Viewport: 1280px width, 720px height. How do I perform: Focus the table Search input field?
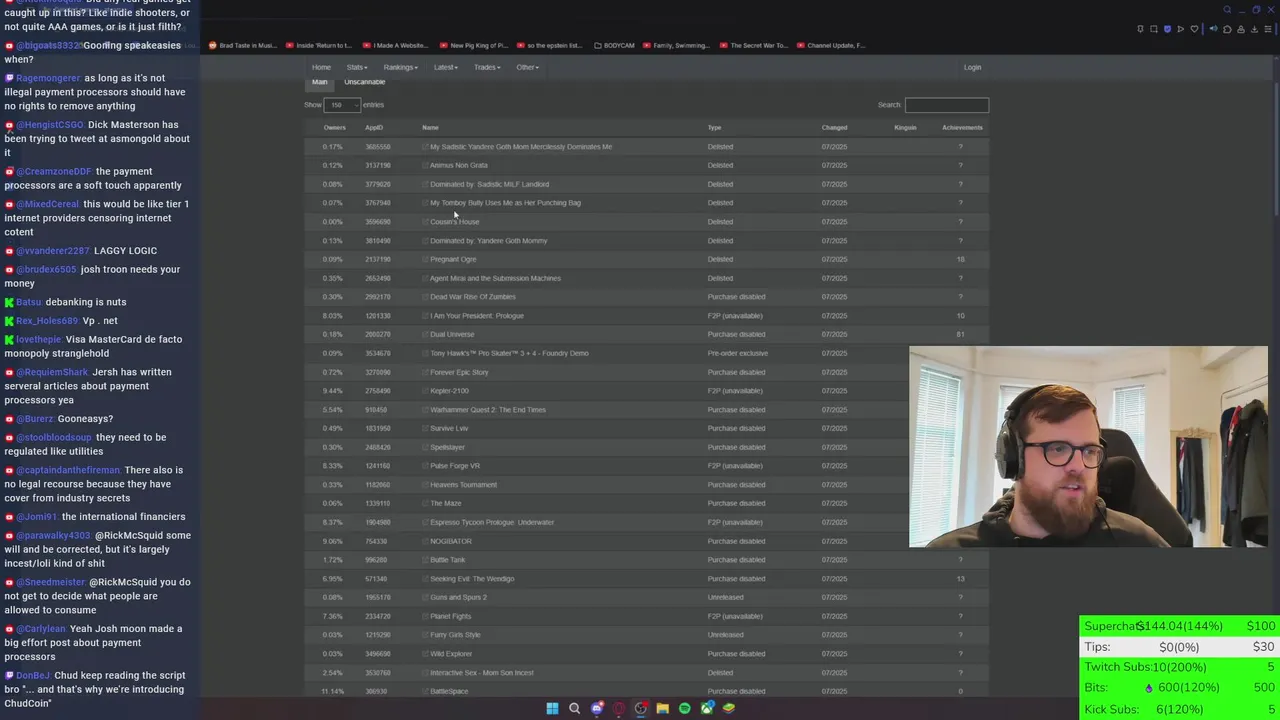point(946,105)
